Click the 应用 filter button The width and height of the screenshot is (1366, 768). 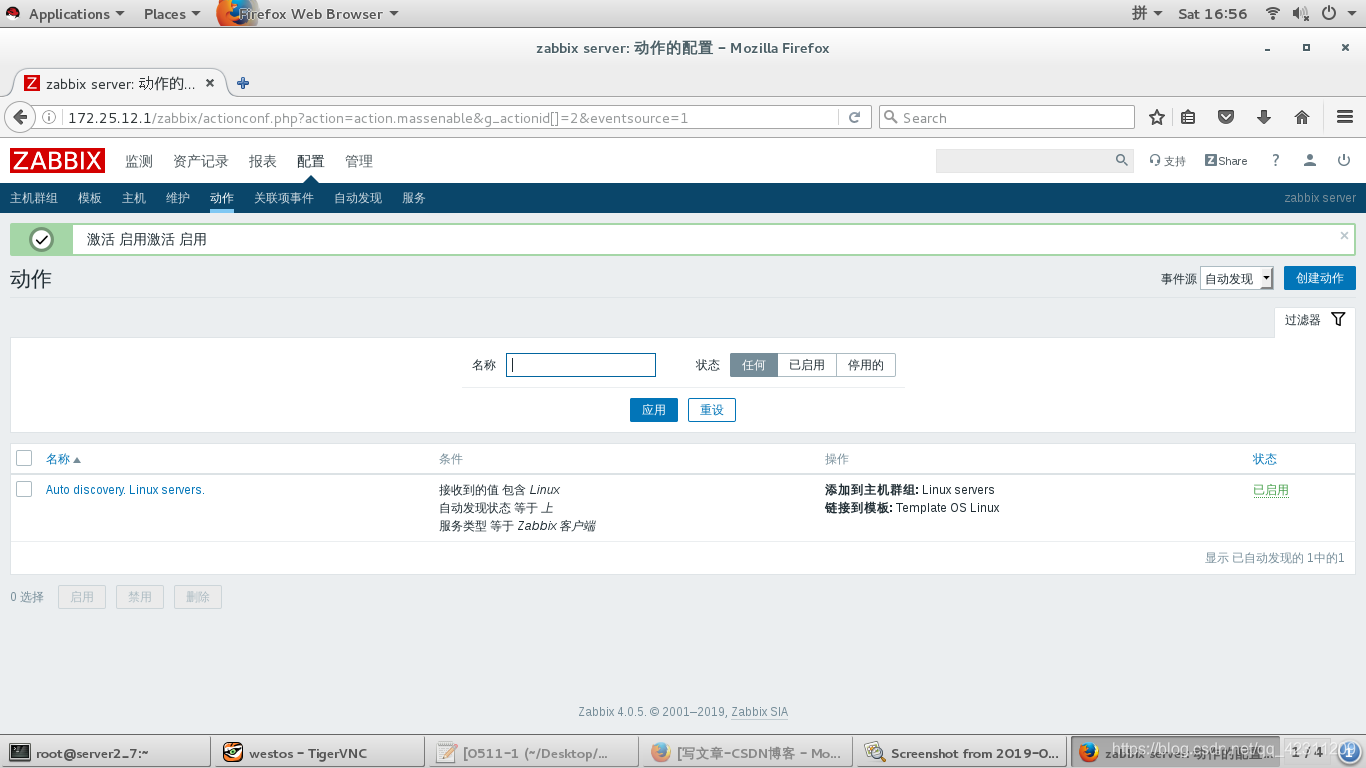click(654, 410)
